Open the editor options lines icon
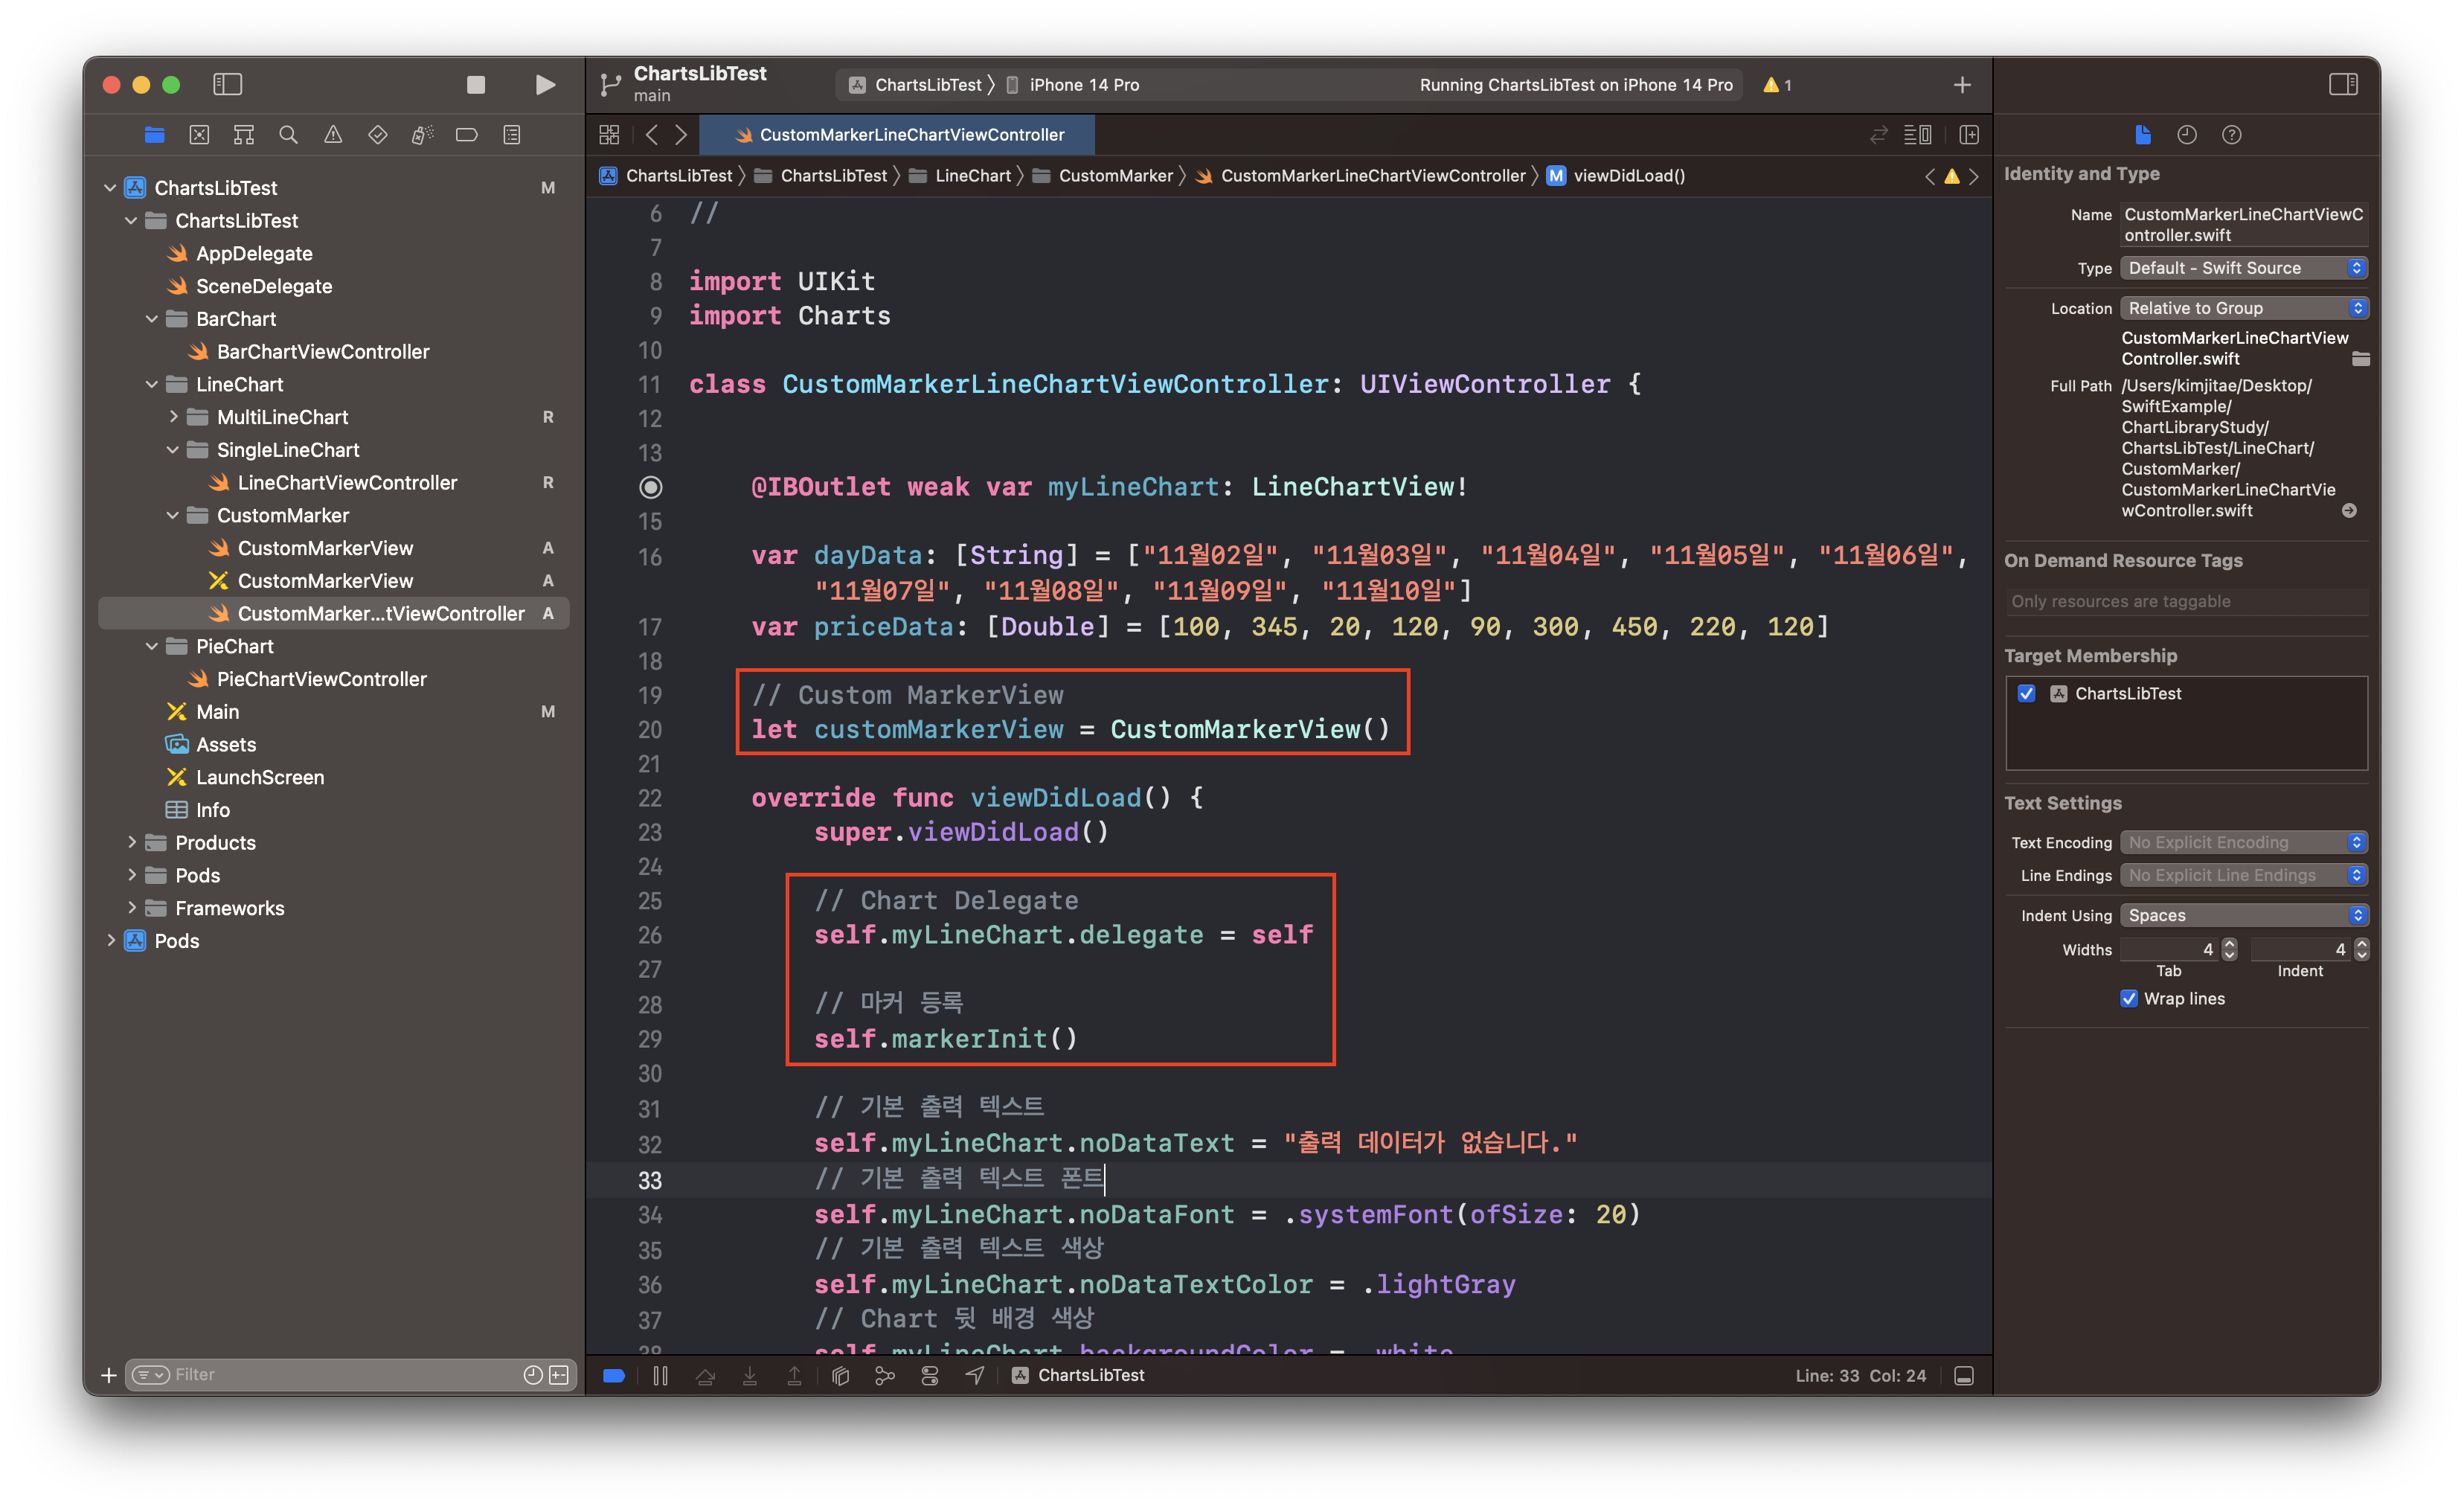Screen dimensions: 2464x1506 pyautogui.click(x=1918, y=135)
